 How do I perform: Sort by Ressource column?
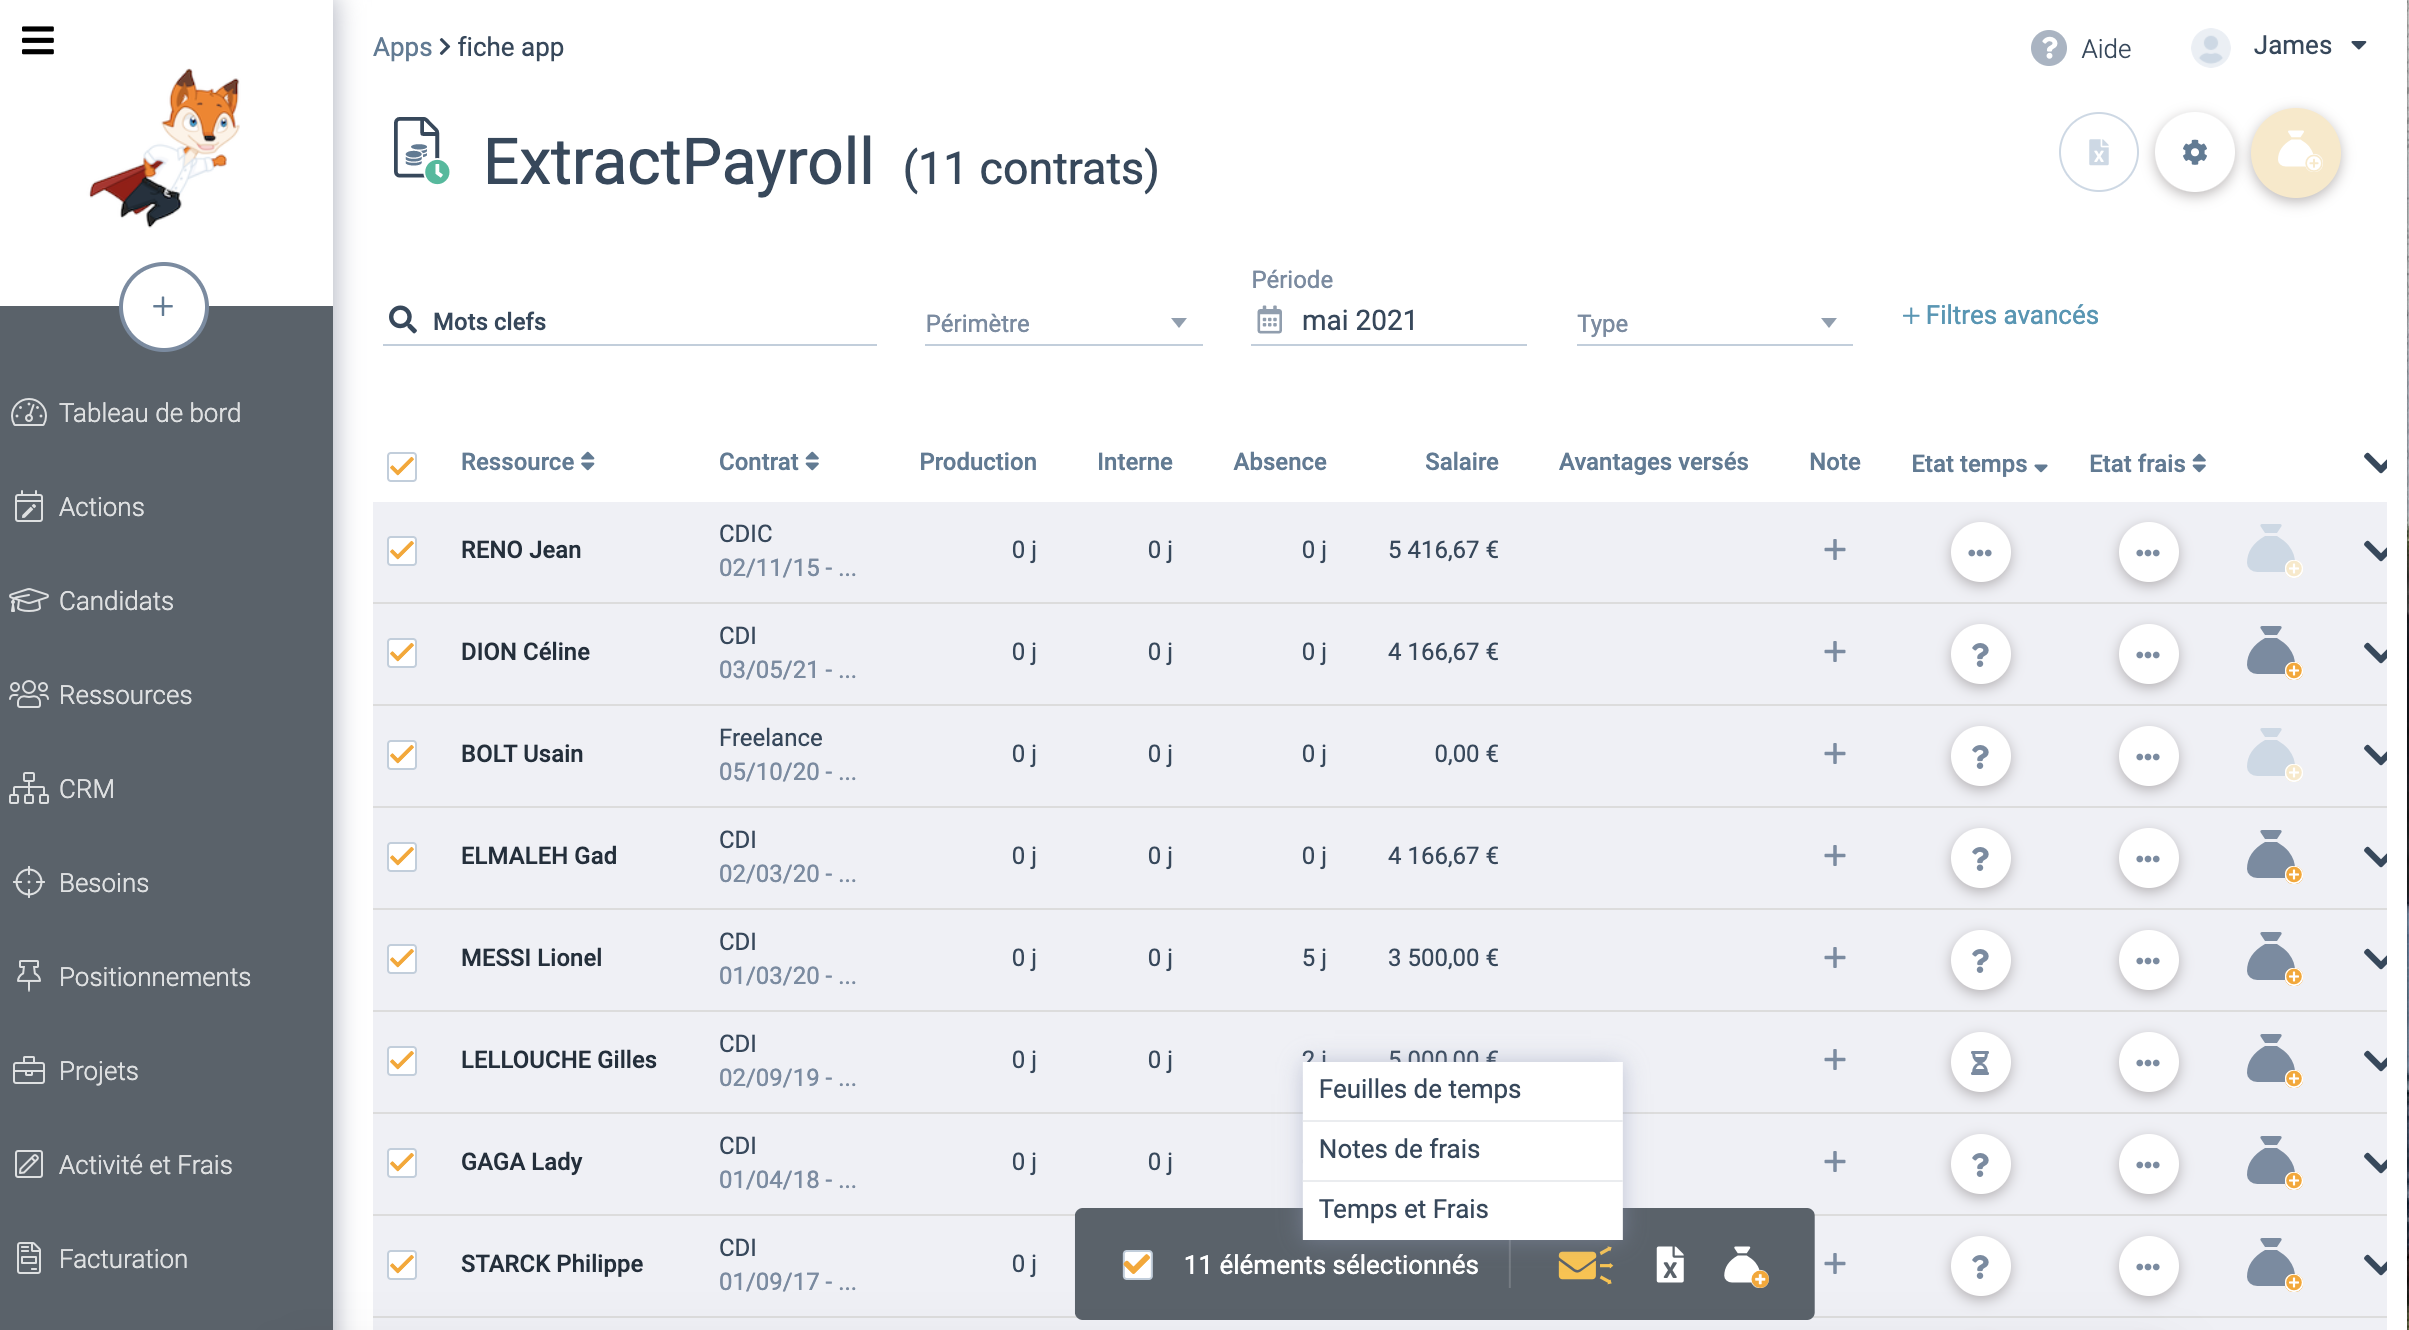(x=527, y=462)
